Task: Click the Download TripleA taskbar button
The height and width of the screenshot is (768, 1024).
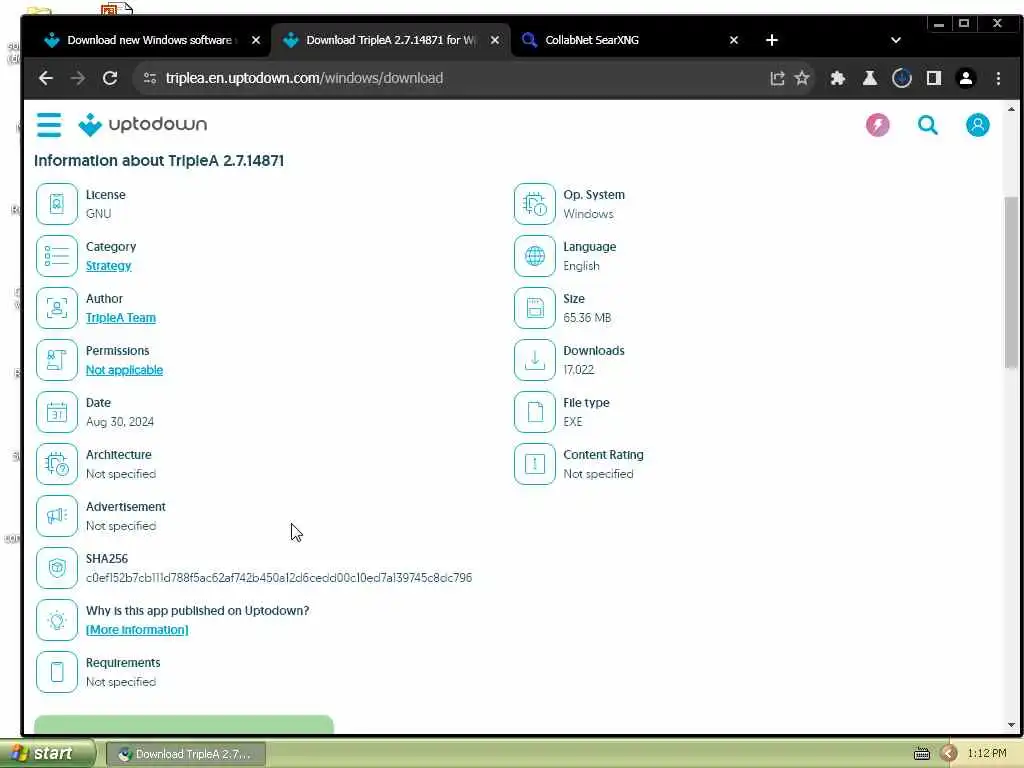Action: [x=185, y=754]
